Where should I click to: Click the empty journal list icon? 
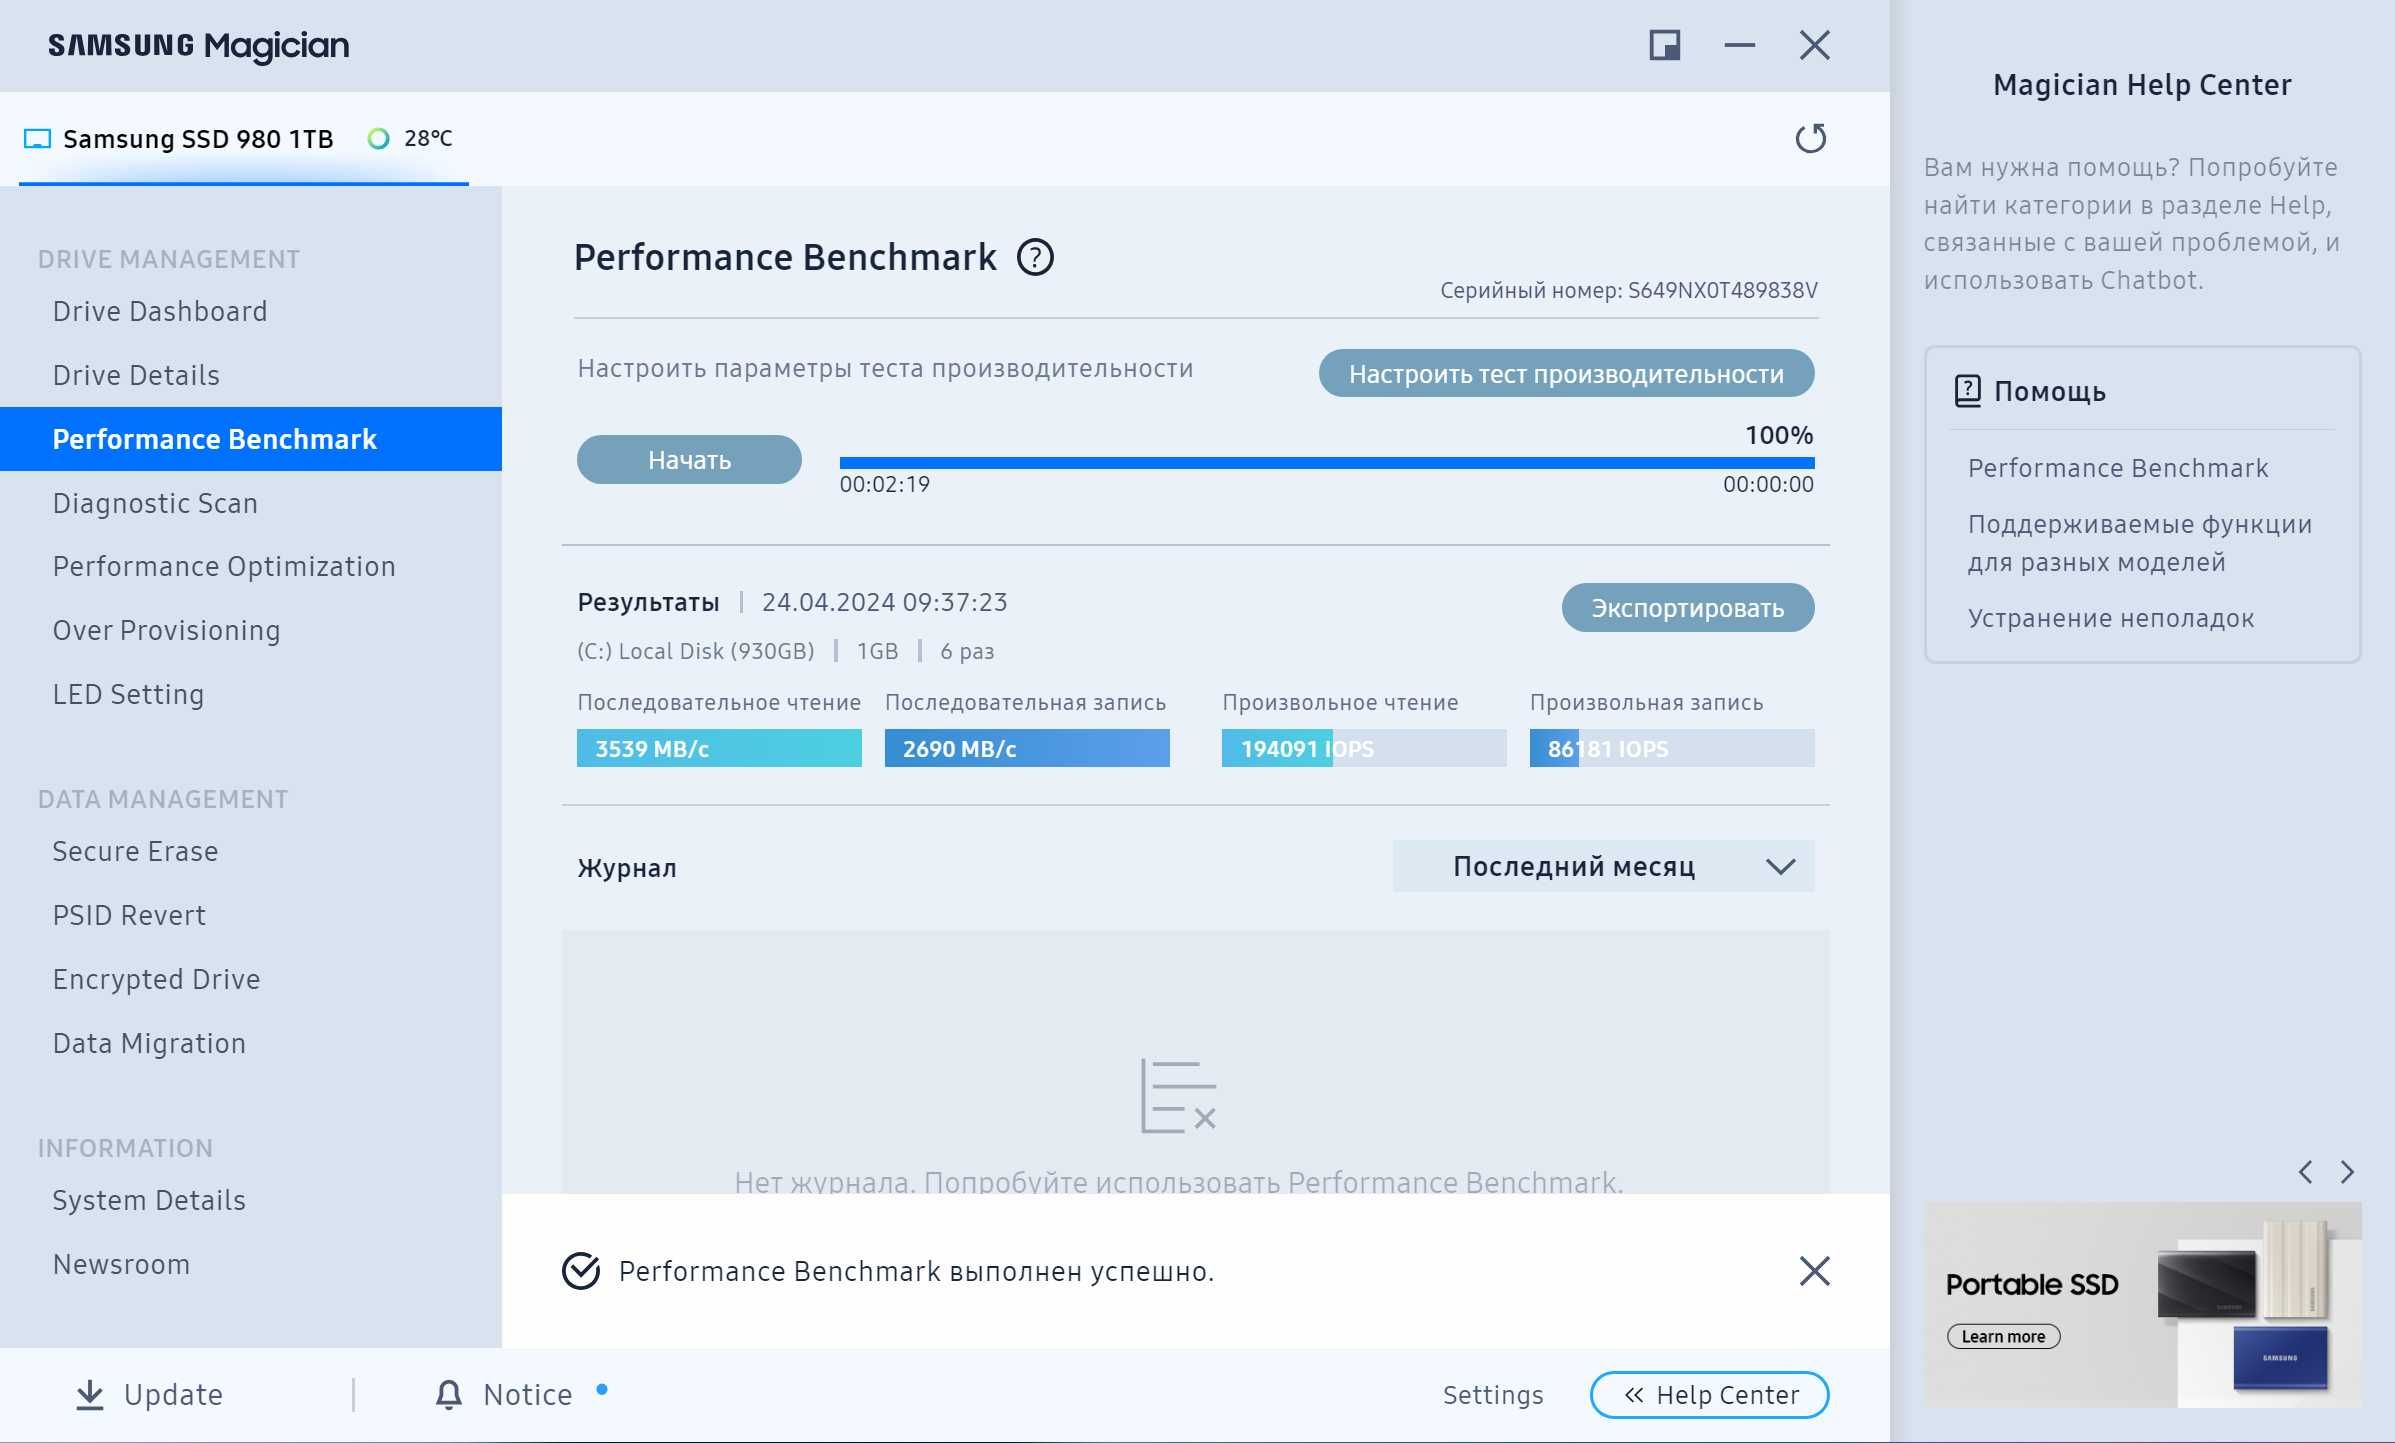click(1178, 1096)
